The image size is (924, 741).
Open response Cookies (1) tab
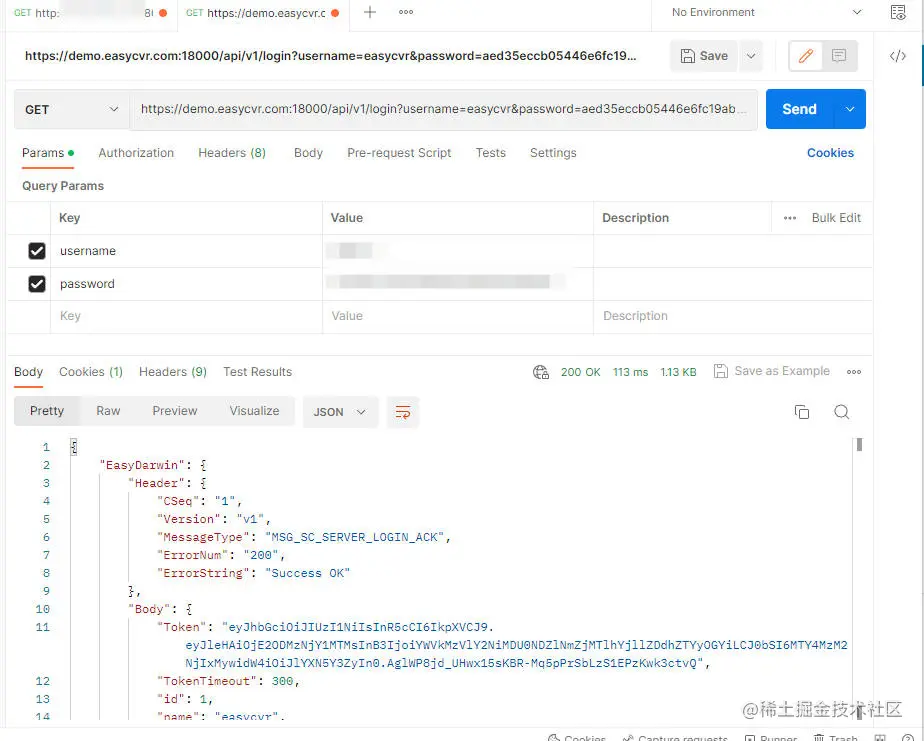tap(91, 372)
